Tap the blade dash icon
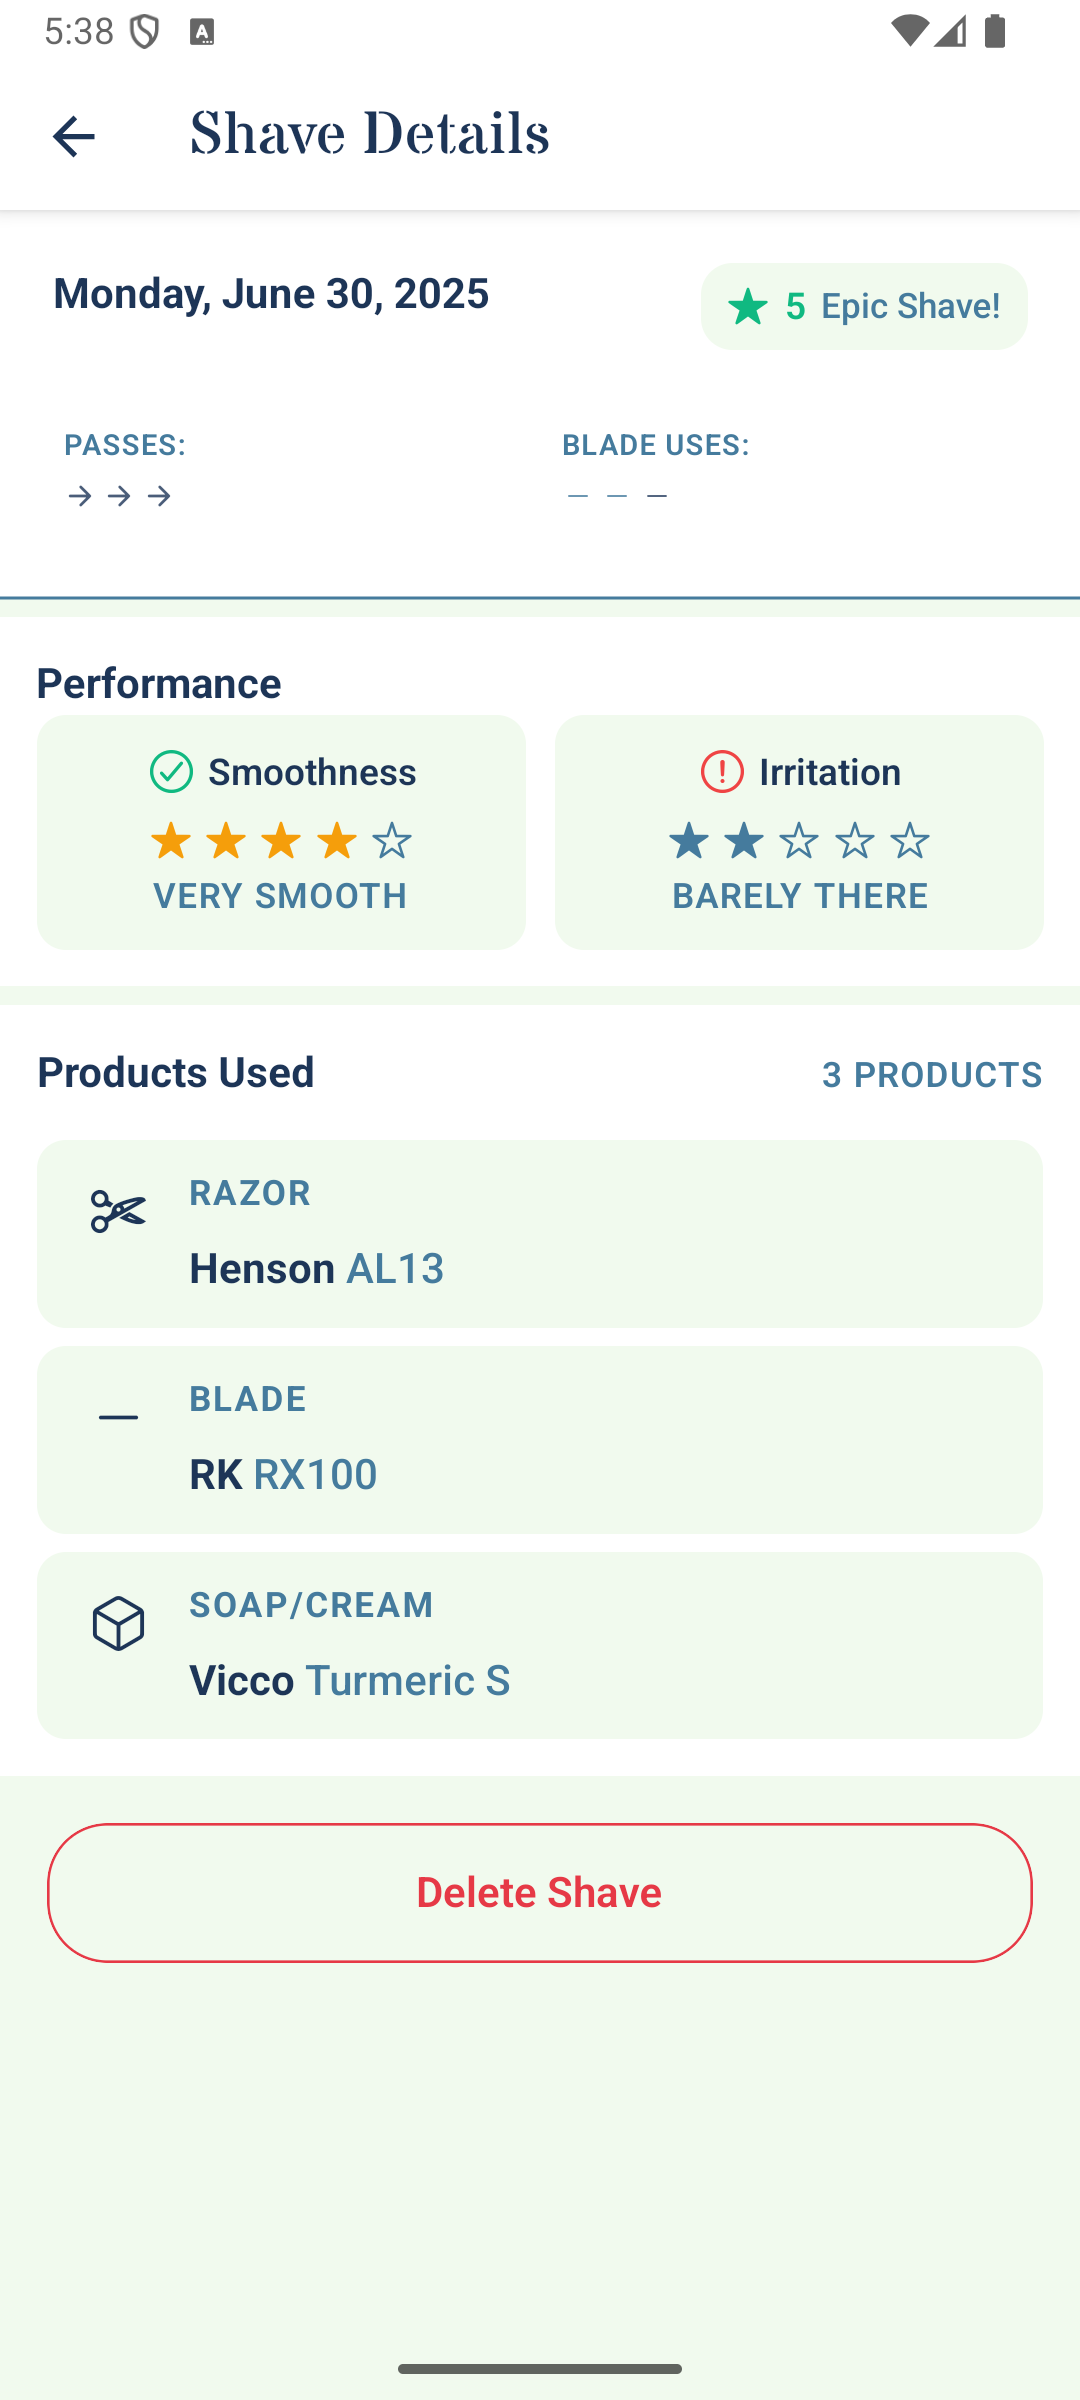The image size is (1080, 2400). [118, 1417]
